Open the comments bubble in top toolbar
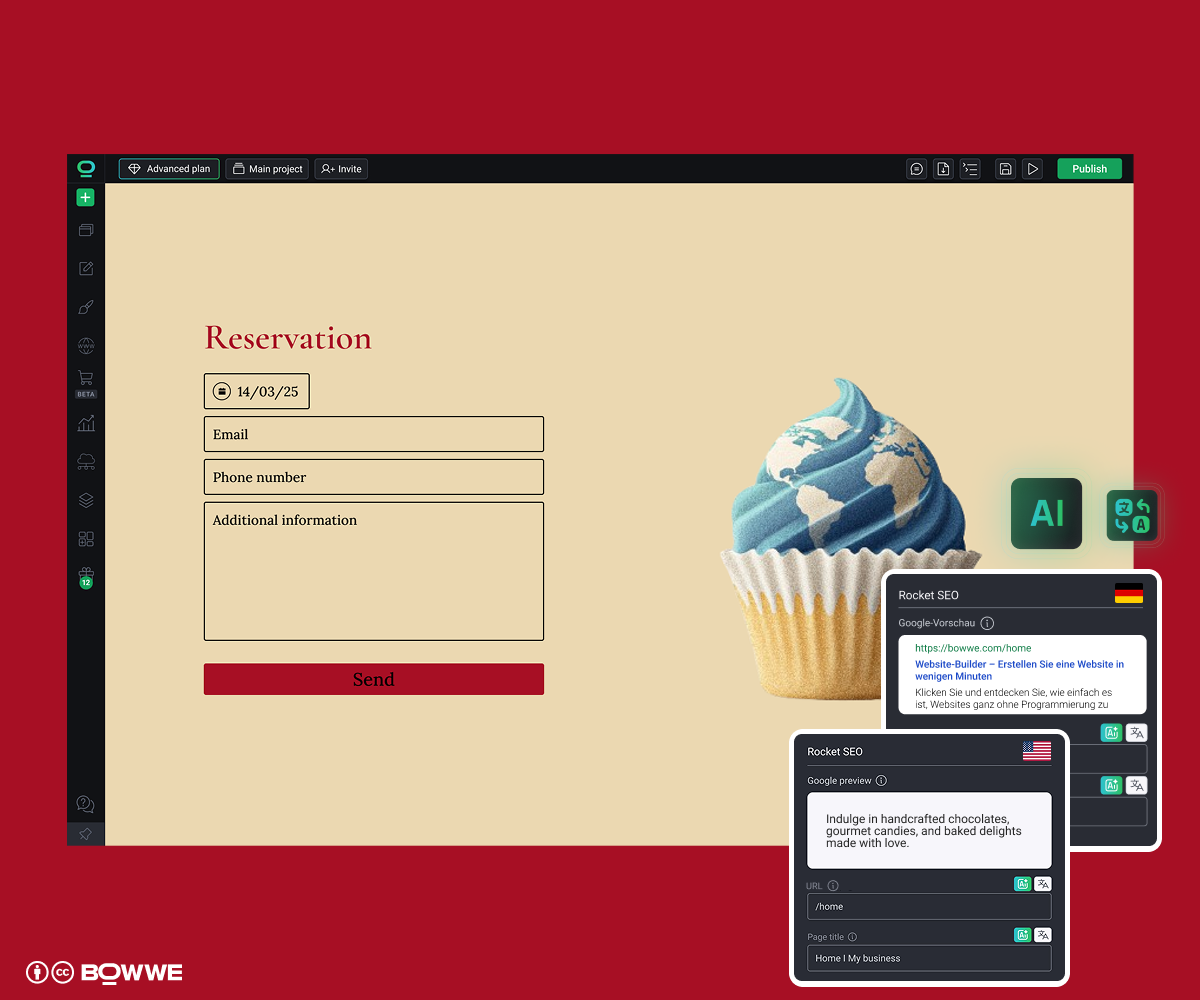This screenshot has height=1000, width=1200. [917, 169]
